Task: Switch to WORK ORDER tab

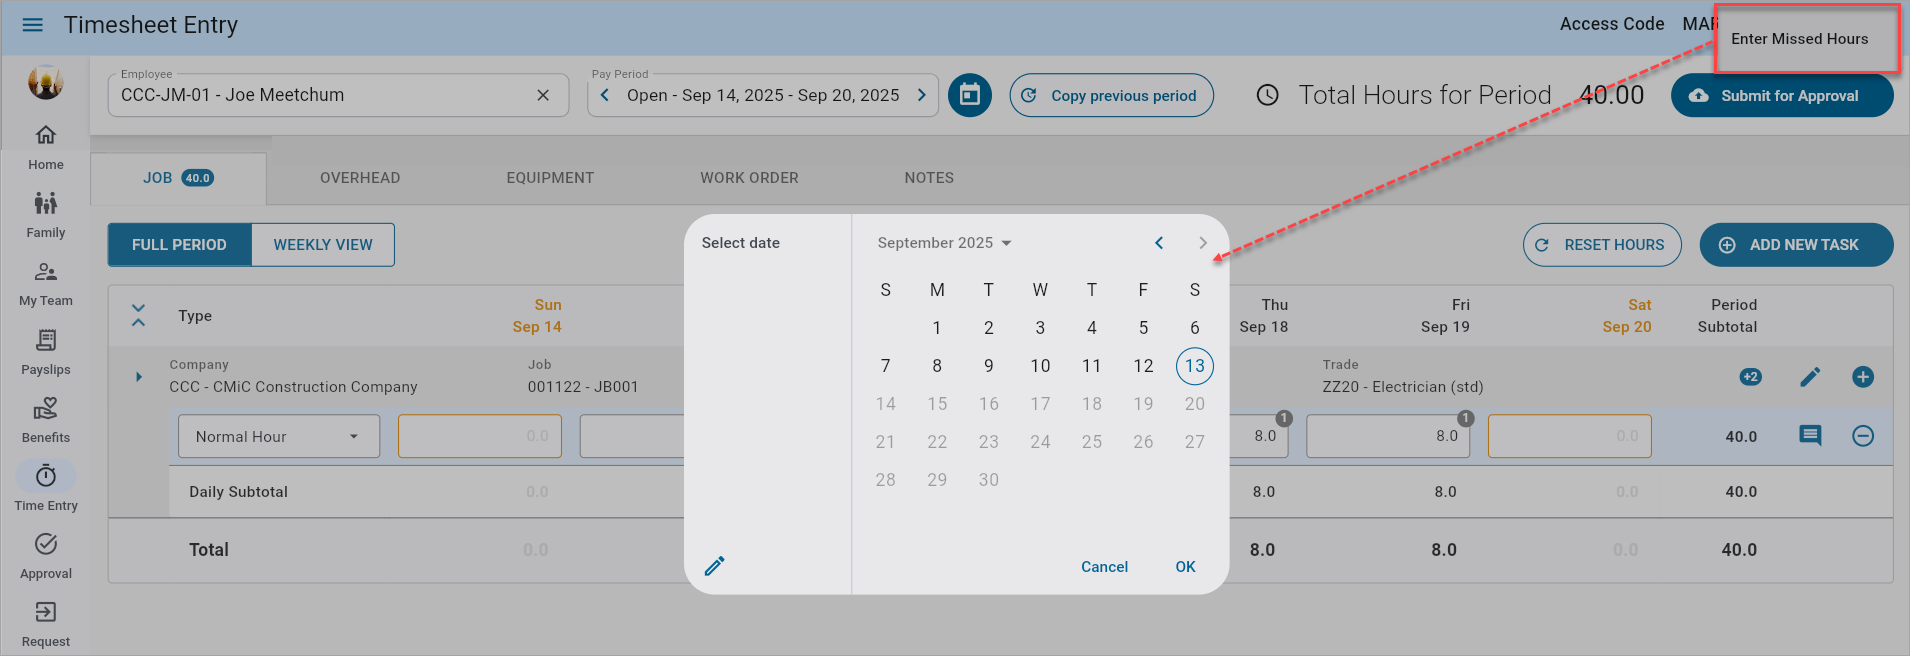Action: 749,178
